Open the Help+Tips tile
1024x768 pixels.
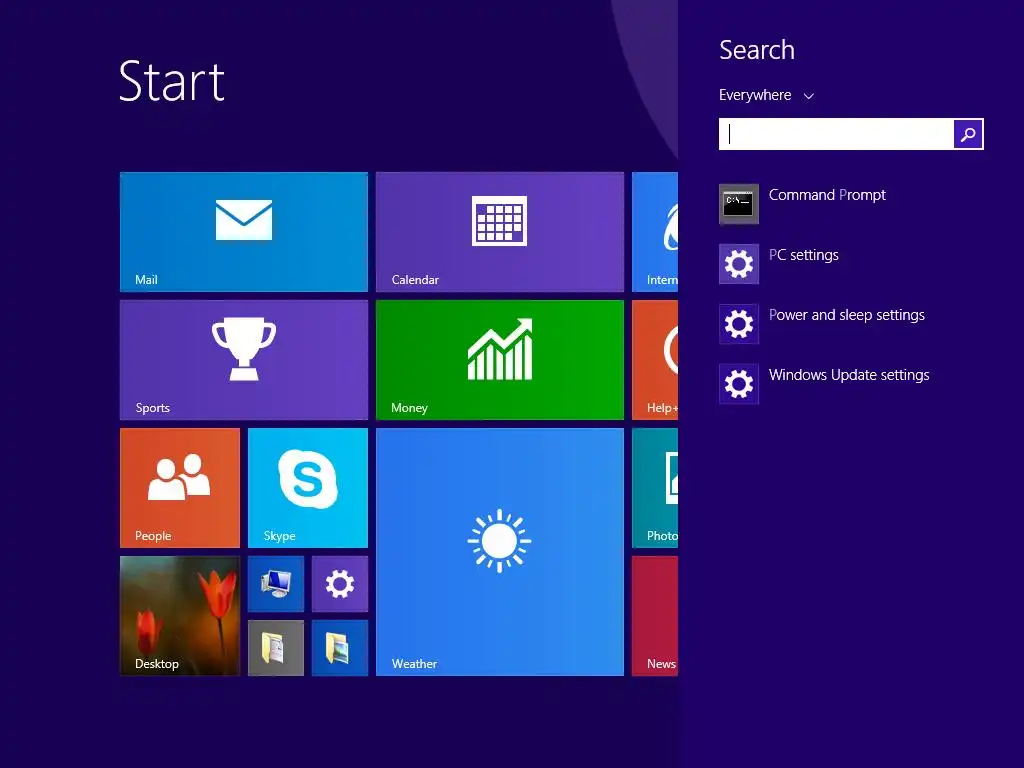(x=655, y=360)
